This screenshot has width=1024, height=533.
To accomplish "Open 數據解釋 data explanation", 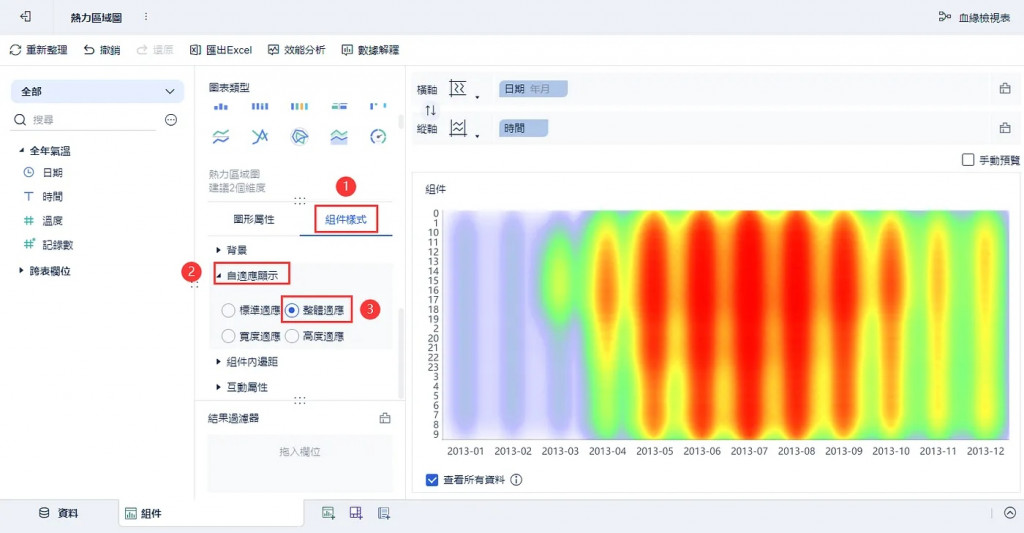I will pyautogui.click(x=370, y=50).
